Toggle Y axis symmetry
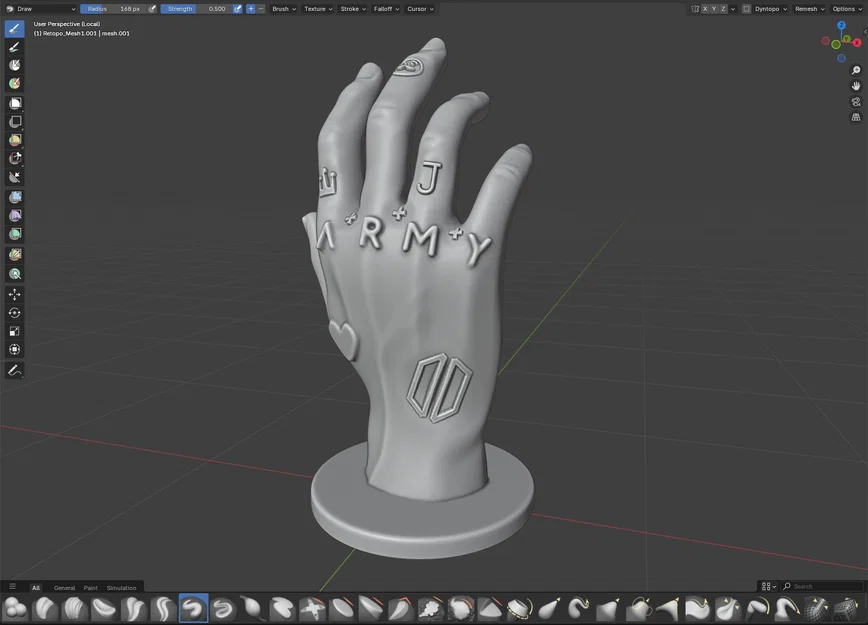Image resolution: width=868 pixels, height=625 pixels. tap(714, 9)
